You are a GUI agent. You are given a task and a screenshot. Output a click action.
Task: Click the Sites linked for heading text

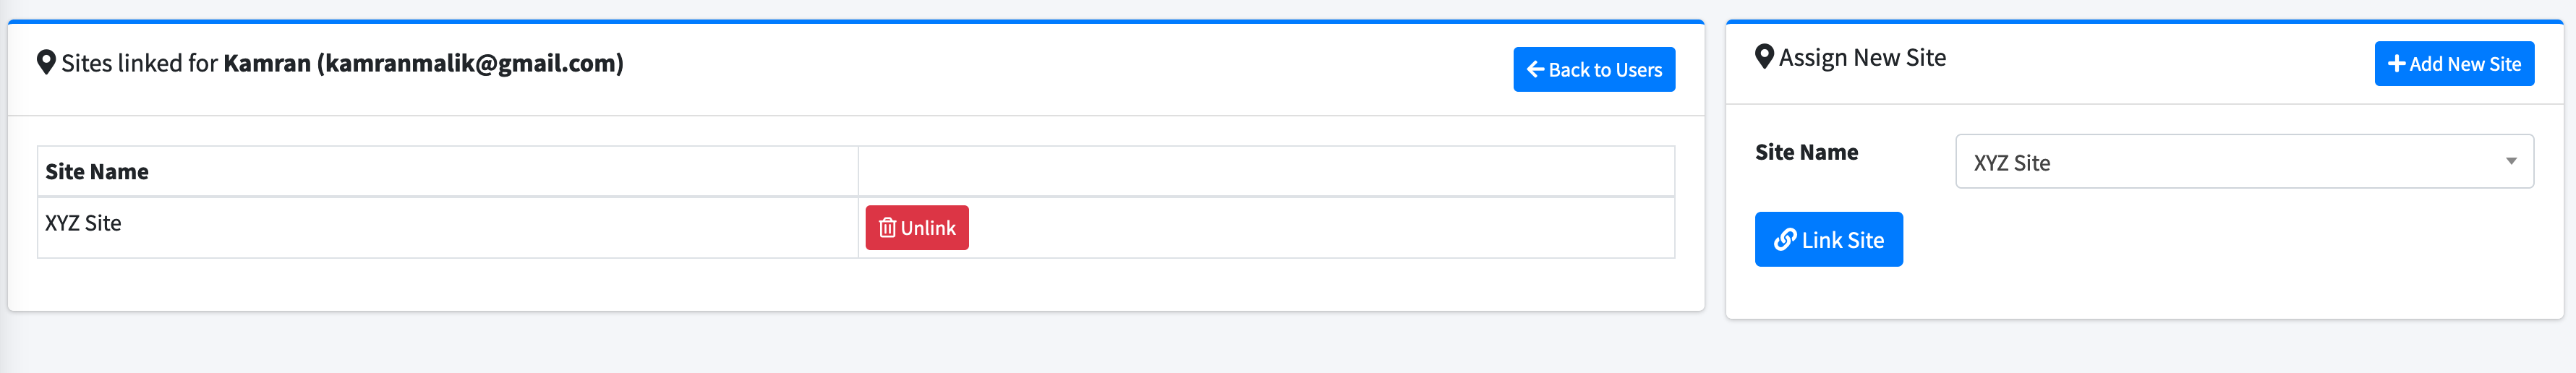pos(139,64)
